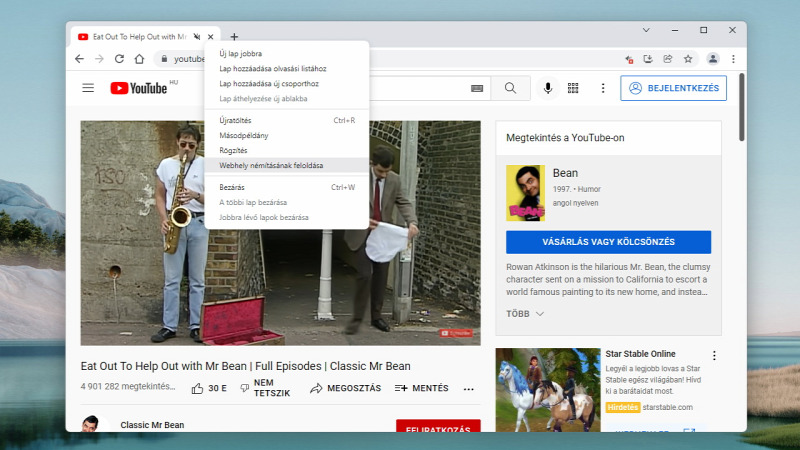
Task: Open Chrome three-dot menu
Action: tap(733, 59)
